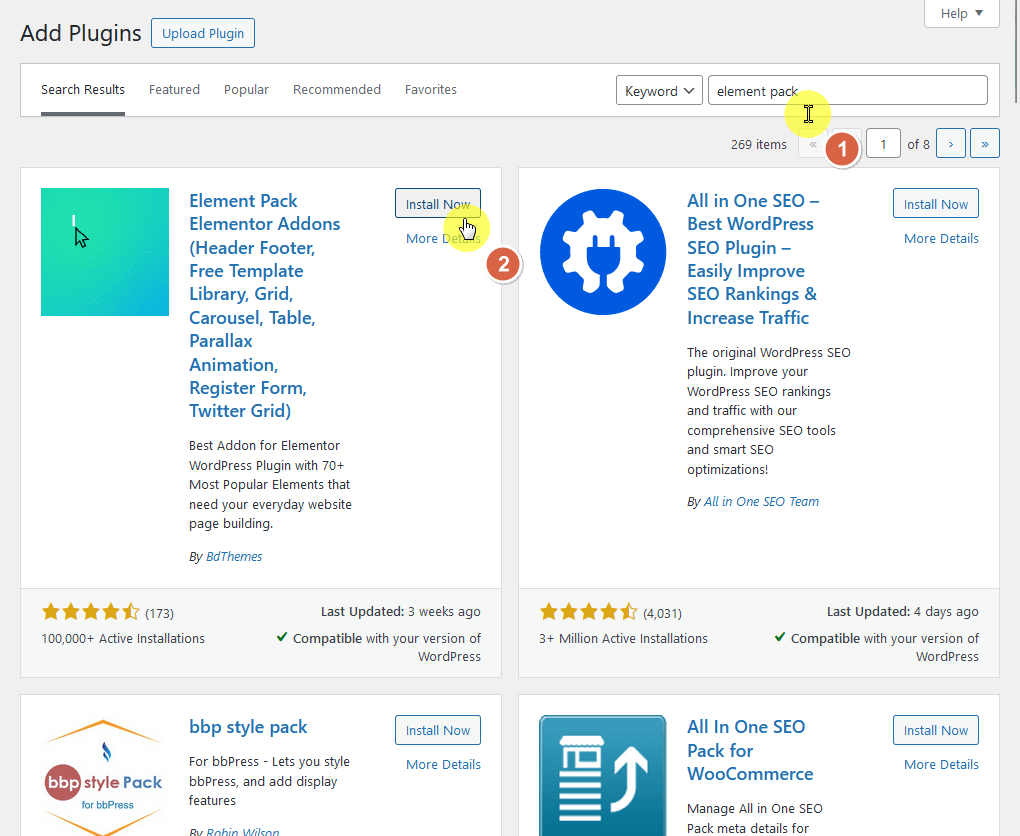Go to the next results page
Image resolution: width=1020 pixels, height=836 pixels.
click(x=950, y=143)
